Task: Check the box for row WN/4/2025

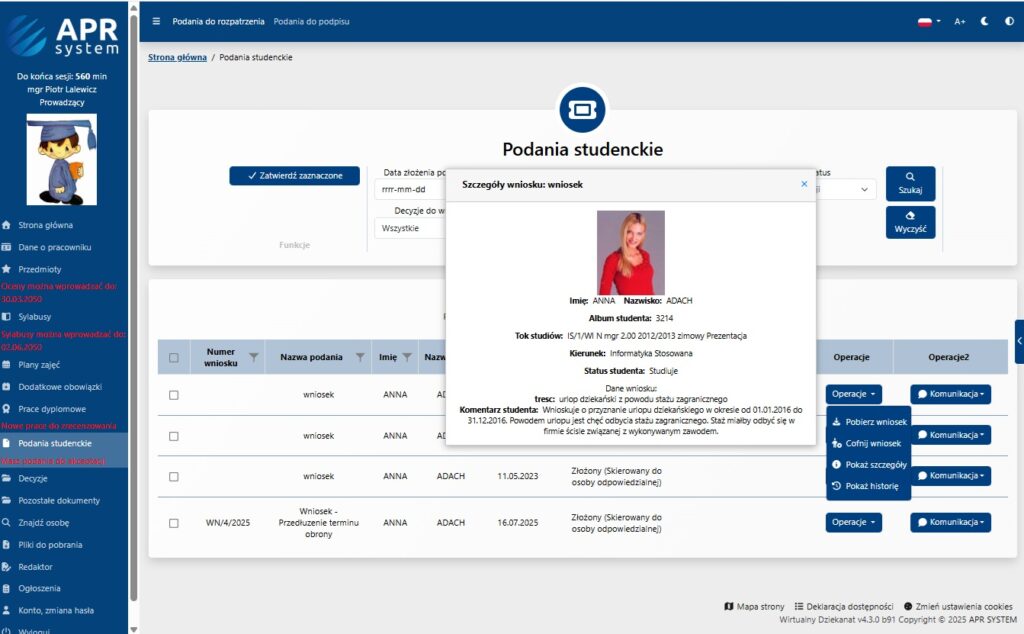Action: click(x=174, y=523)
